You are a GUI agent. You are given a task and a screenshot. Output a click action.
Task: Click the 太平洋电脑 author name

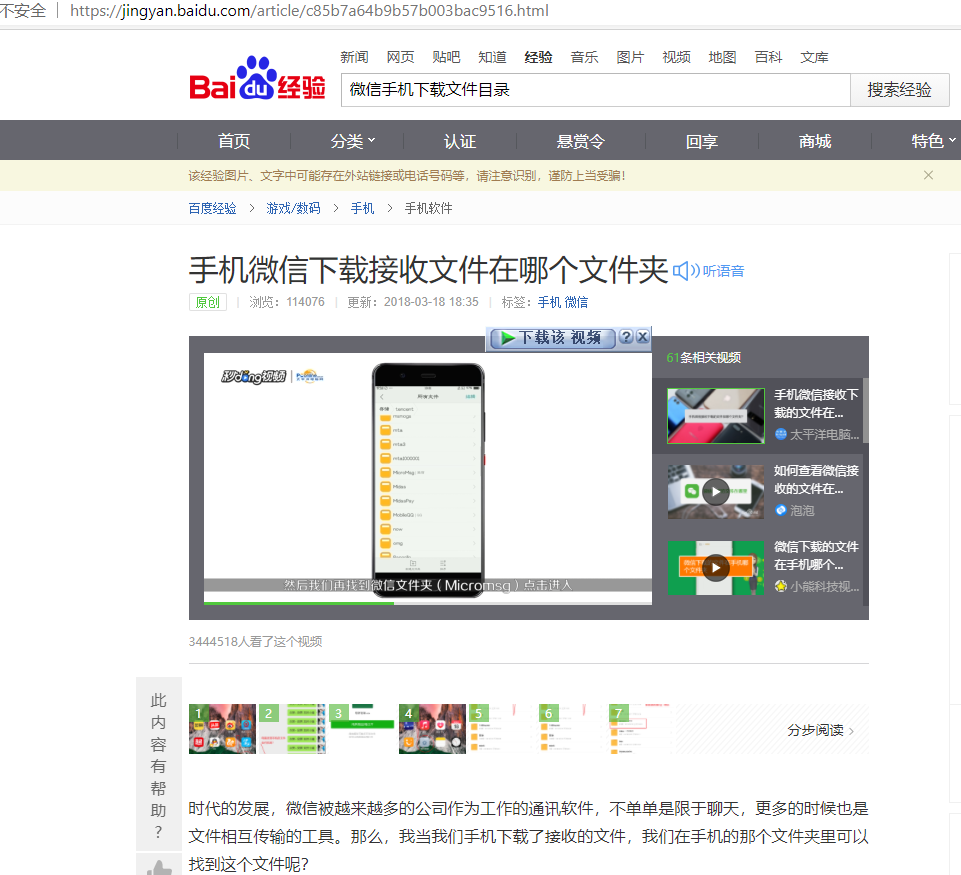coord(824,434)
